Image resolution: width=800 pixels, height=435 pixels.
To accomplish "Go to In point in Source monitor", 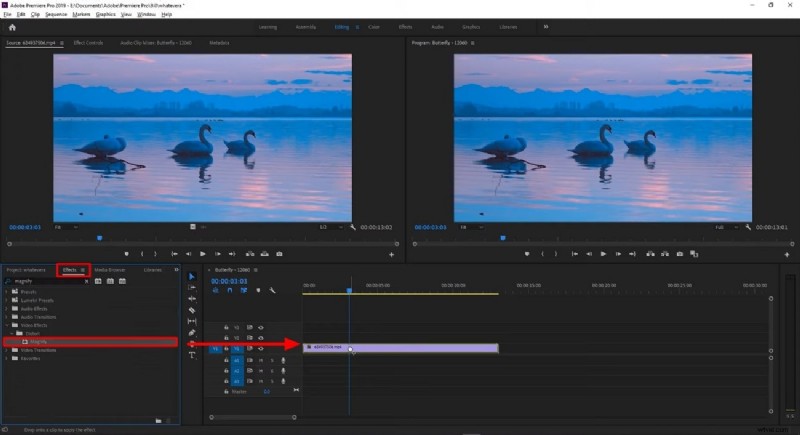I will 174,254.
